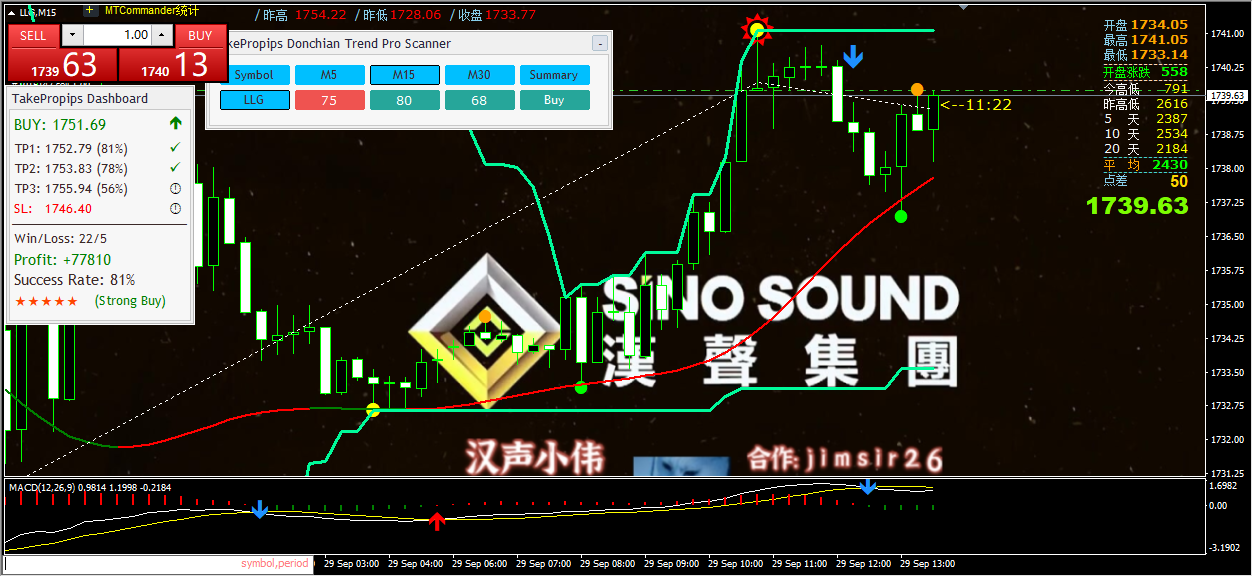Viewport: 1253px width, 577px height.
Task: Click the five-star Strong Buy rating
Action: pos(45,301)
